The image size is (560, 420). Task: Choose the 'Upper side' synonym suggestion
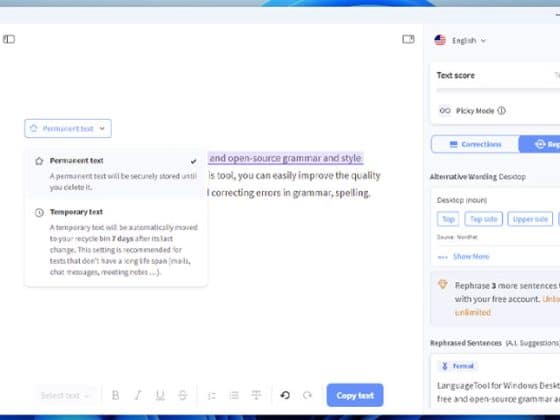coord(530,219)
